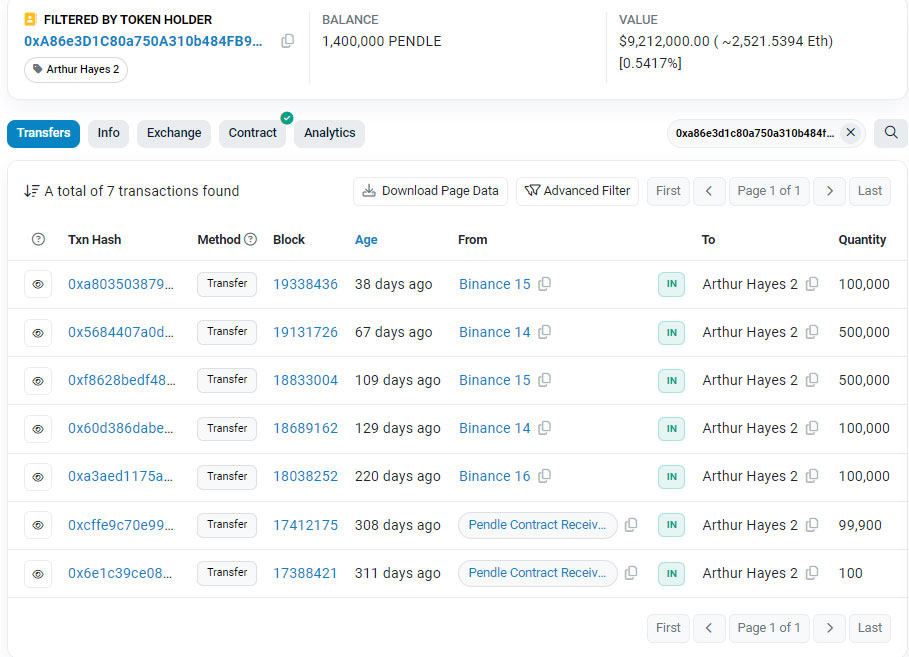909x657 pixels.
Task: Copy Pendle Contract address for block 17412175
Action: click(631, 525)
